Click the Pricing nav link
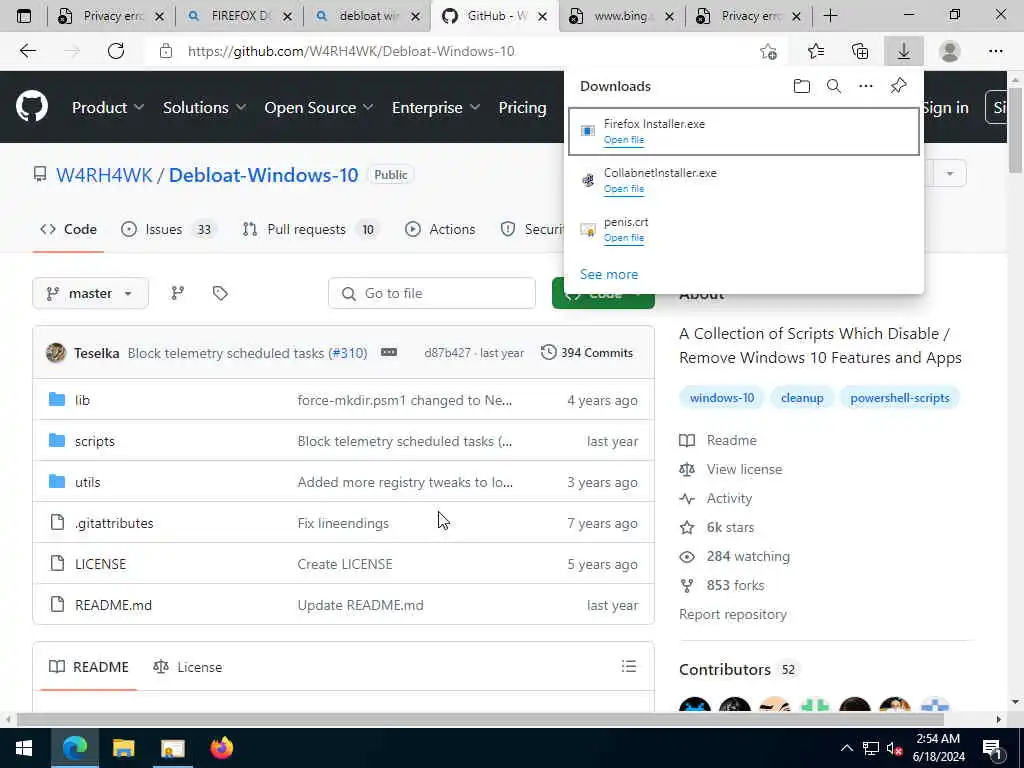 click(x=522, y=107)
